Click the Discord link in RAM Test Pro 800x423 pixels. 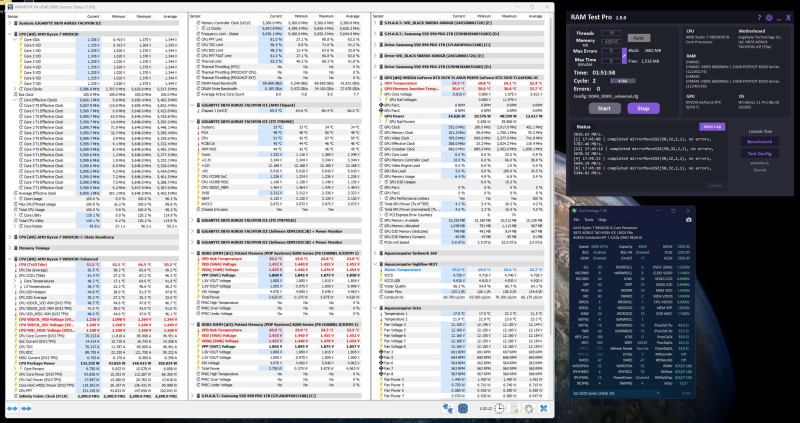(x=759, y=170)
